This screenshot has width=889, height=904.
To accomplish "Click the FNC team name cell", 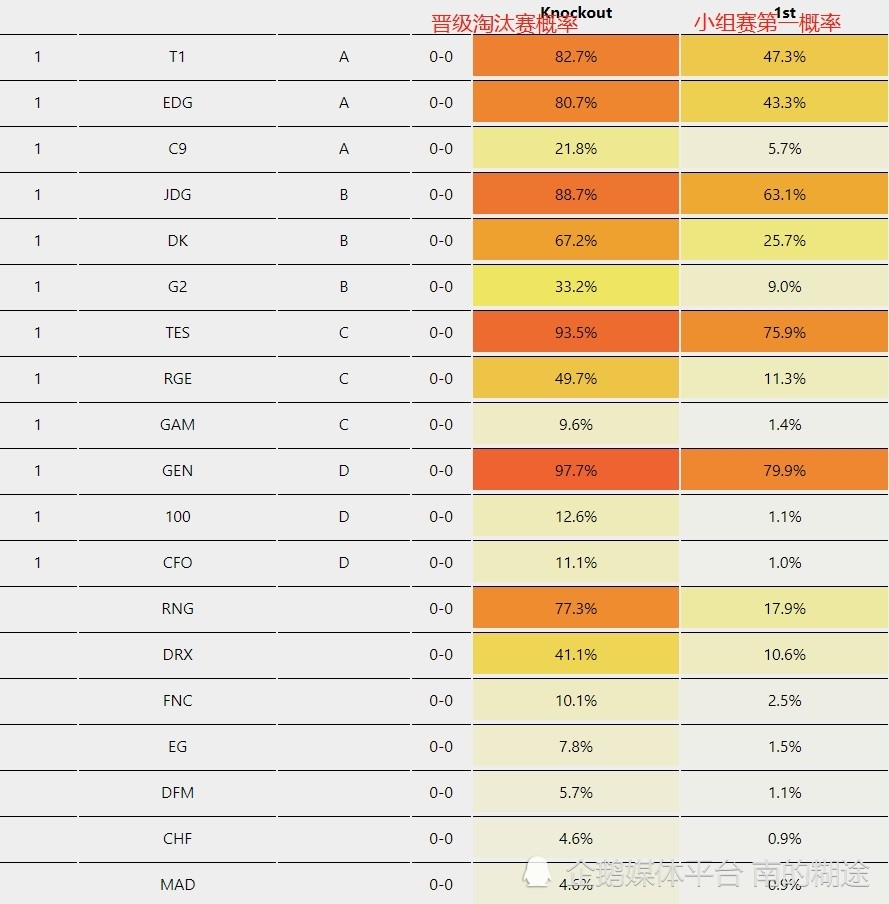I will 177,701.
